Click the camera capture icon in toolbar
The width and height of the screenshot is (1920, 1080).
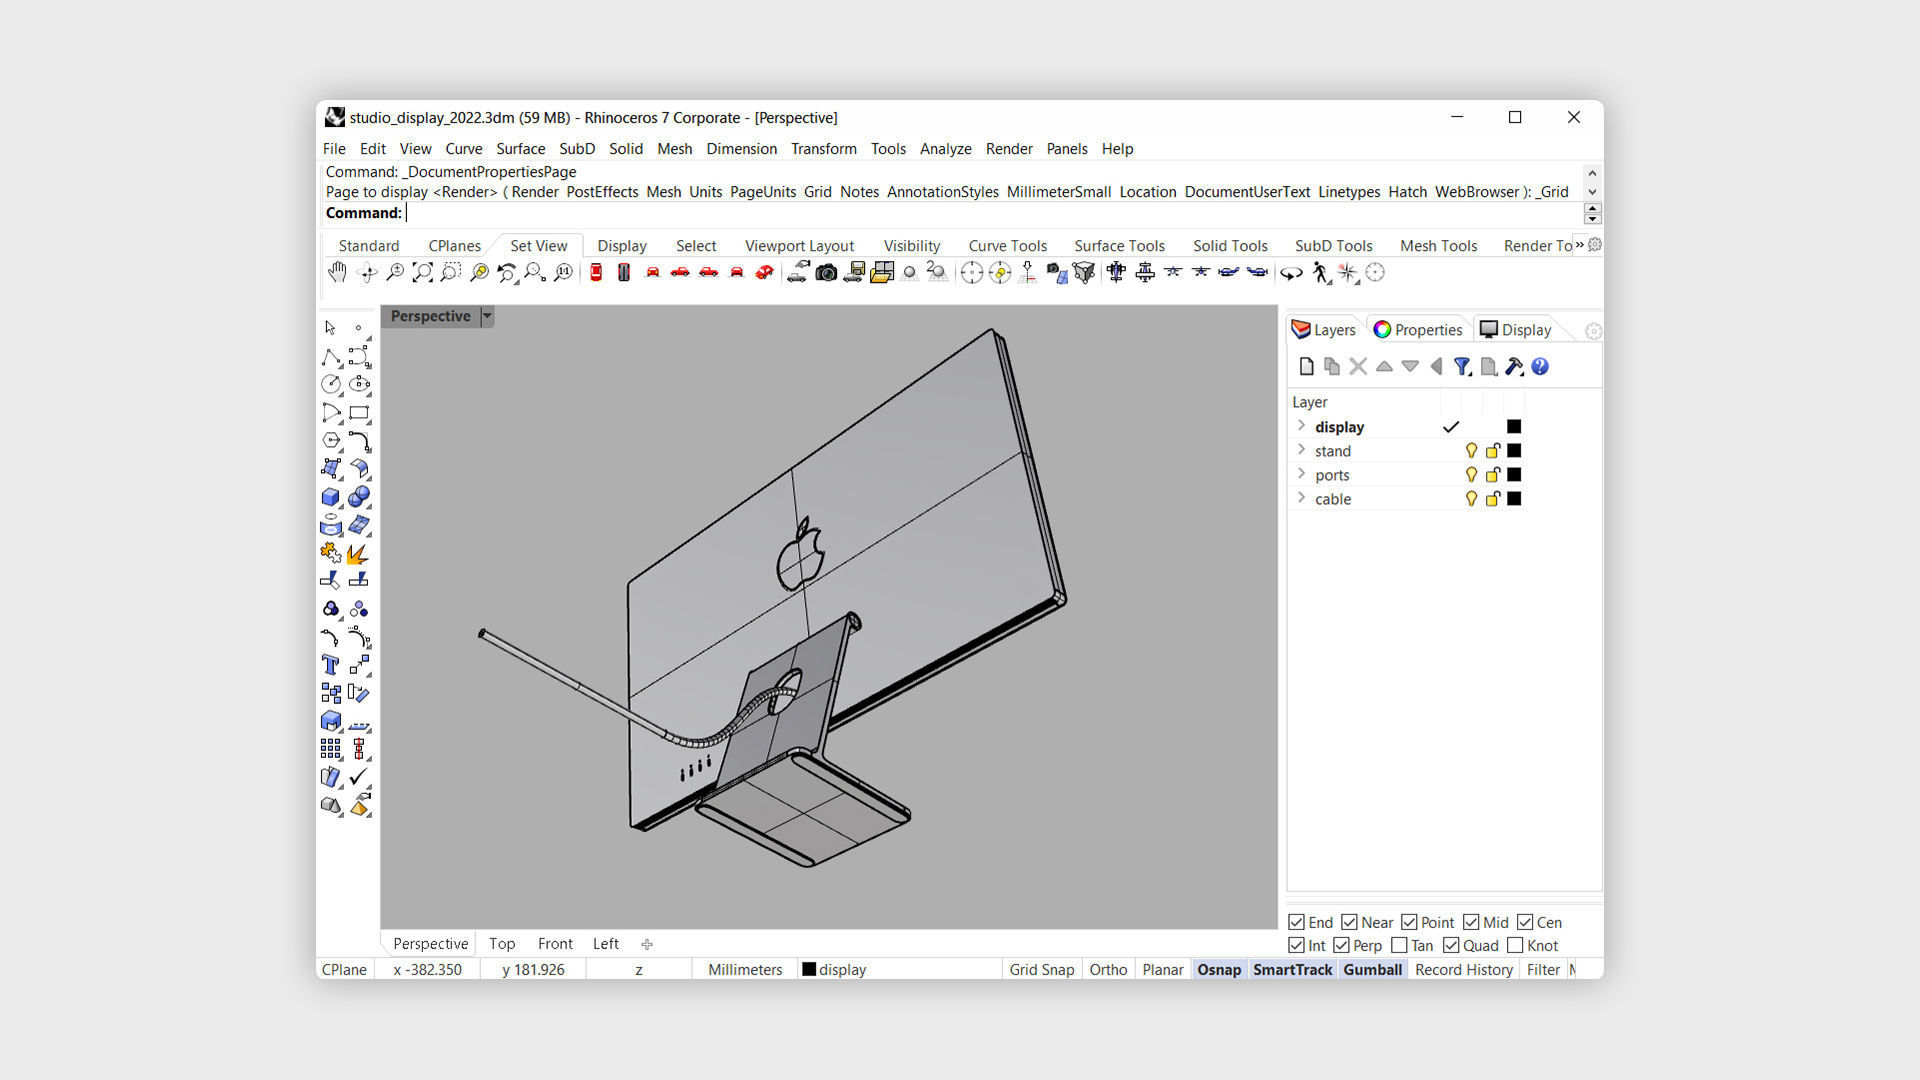[826, 272]
